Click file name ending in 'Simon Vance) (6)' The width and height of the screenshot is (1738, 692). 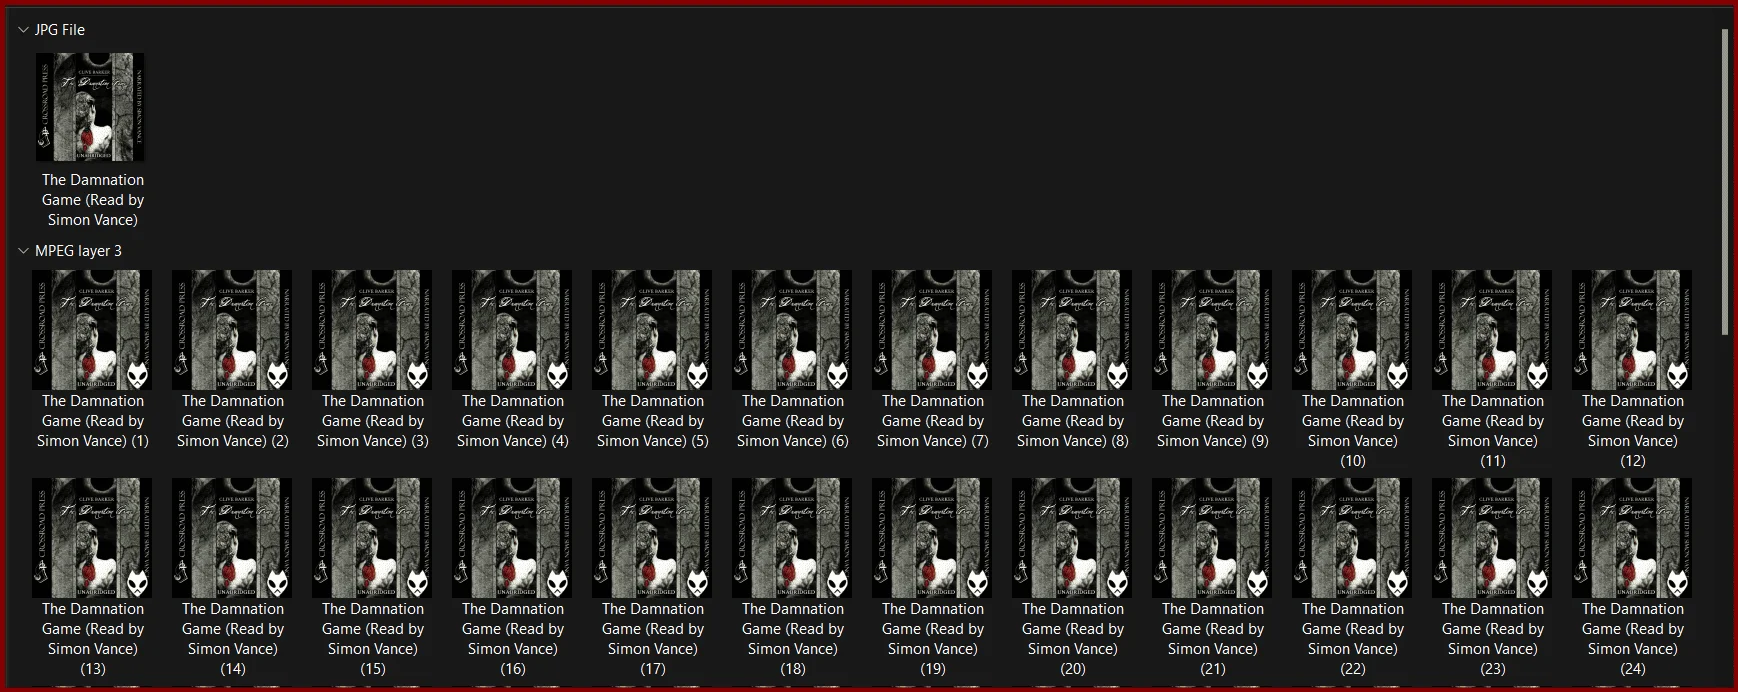(x=793, y=421)
